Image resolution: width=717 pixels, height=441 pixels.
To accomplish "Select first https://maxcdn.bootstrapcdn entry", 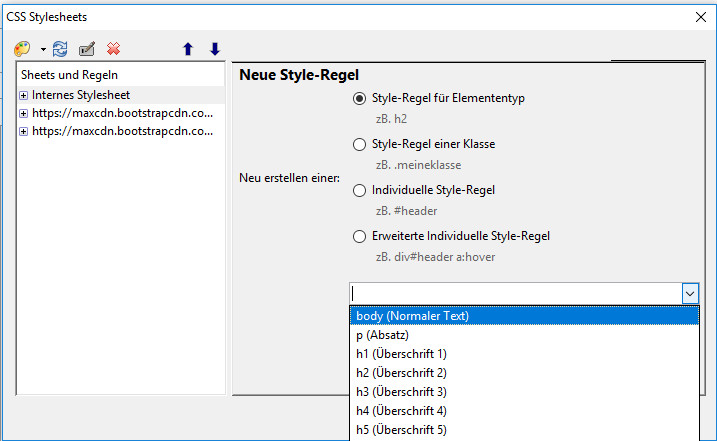I will click(122, 113).
